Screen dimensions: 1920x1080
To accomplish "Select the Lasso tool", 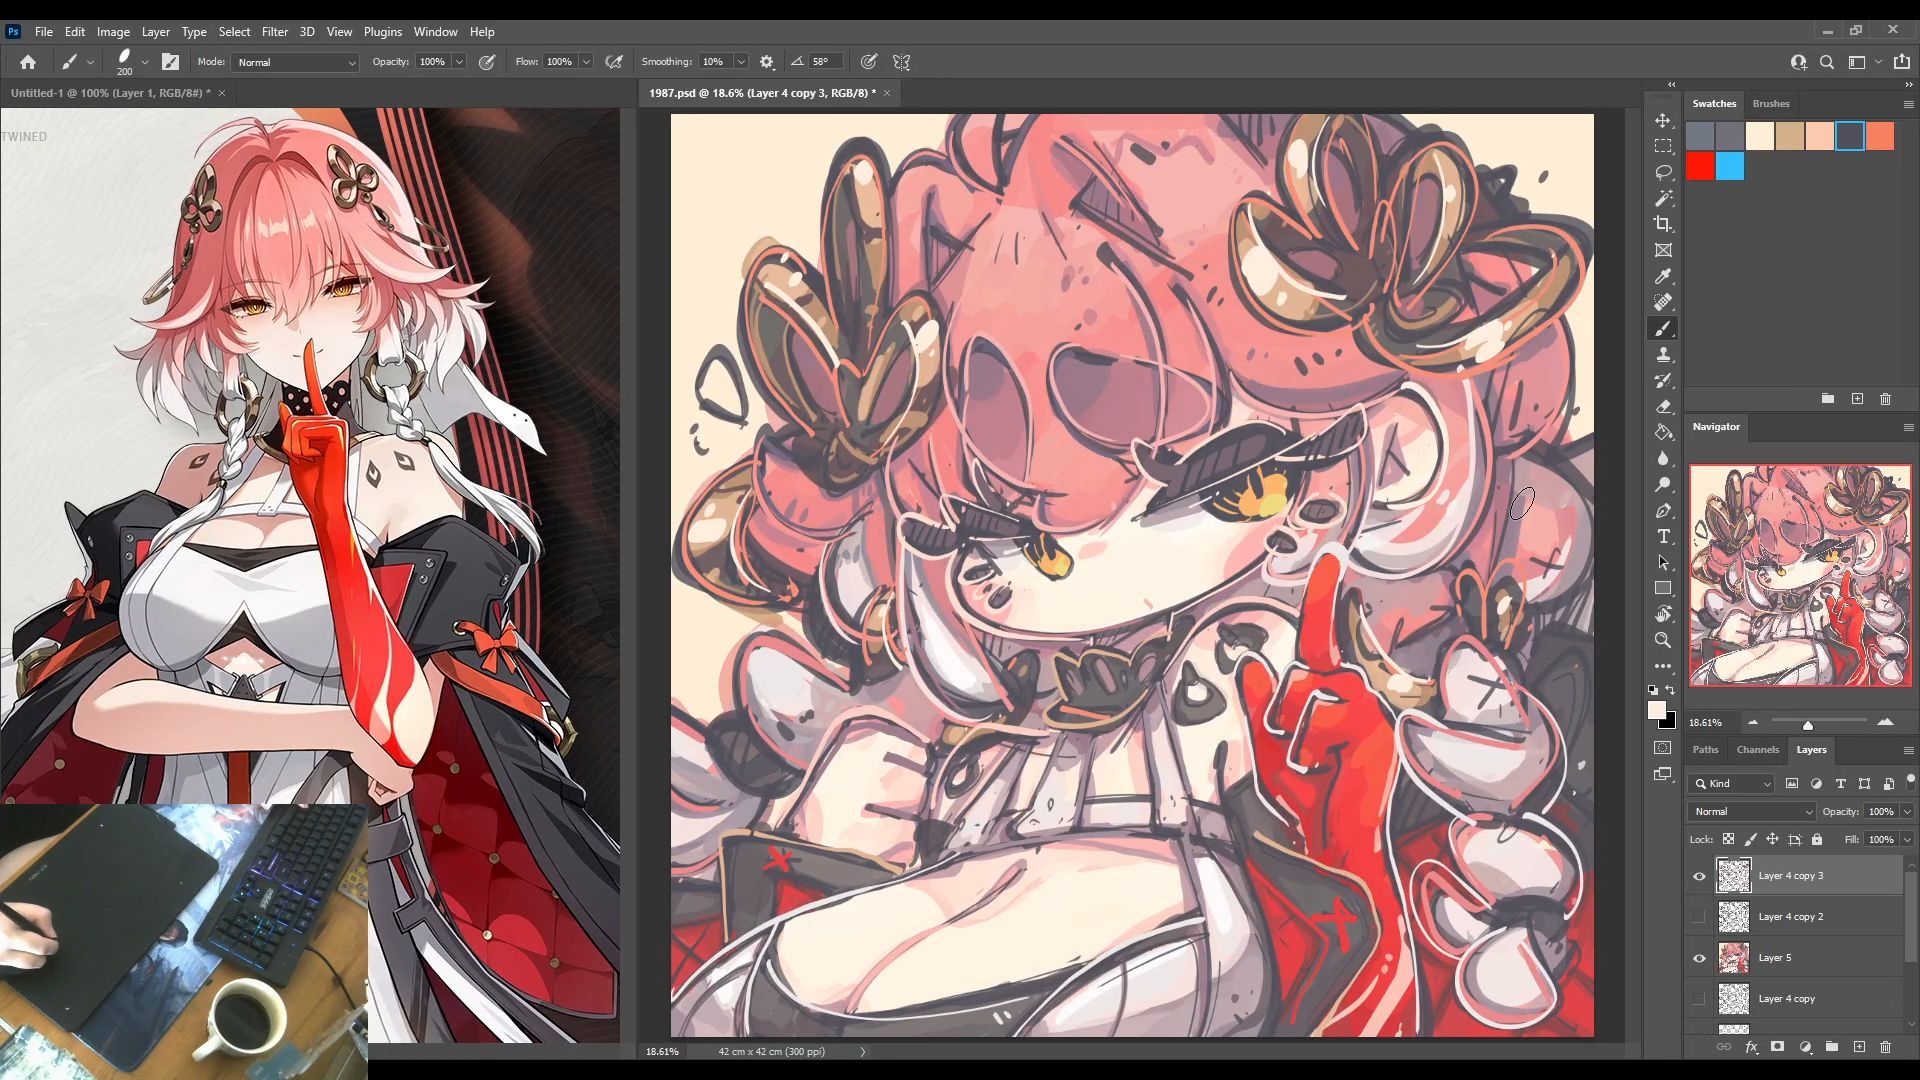I will [1663, 173].
